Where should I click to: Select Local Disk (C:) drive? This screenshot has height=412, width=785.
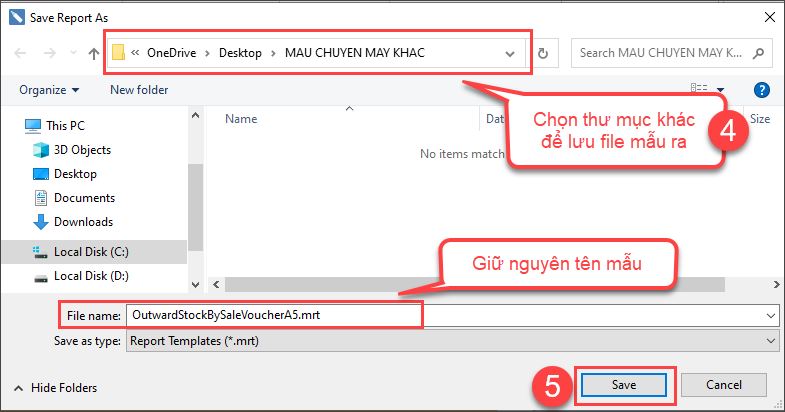[x=91, y=251]
